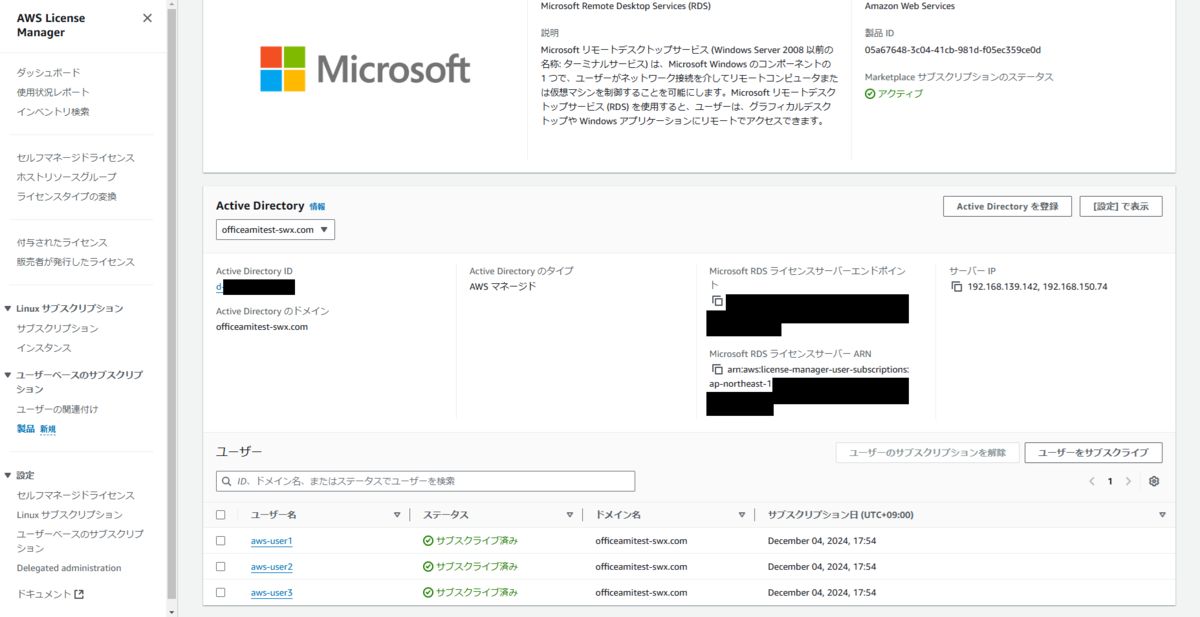Click Active Directory を登録 button
The image size is (1200, 617).
point(1007,206)
